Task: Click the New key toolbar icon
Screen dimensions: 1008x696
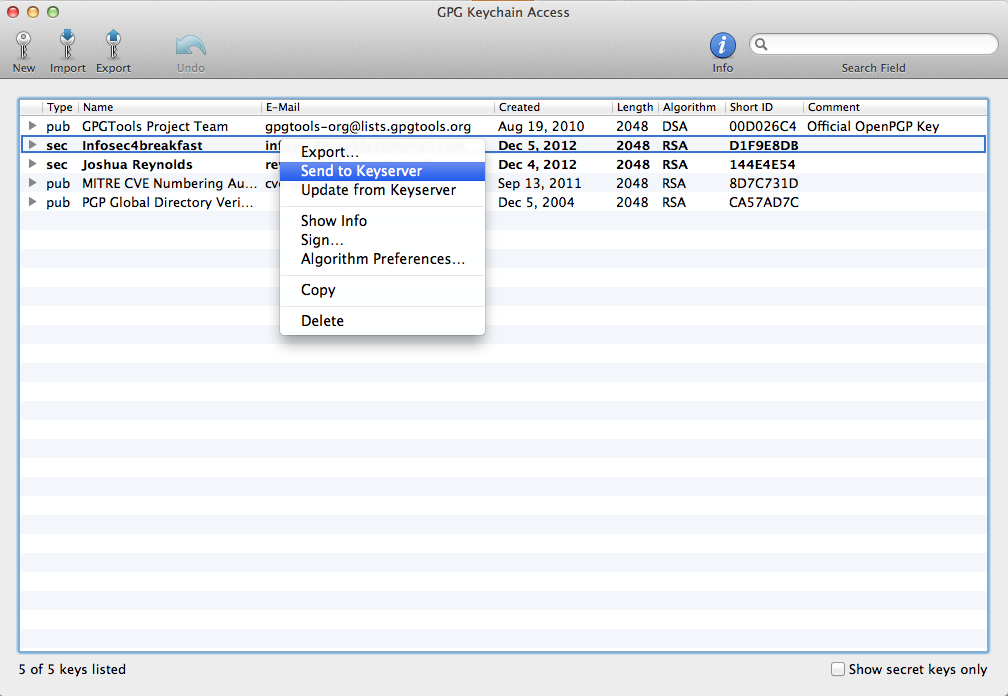Action: click(x=24, y=46)
